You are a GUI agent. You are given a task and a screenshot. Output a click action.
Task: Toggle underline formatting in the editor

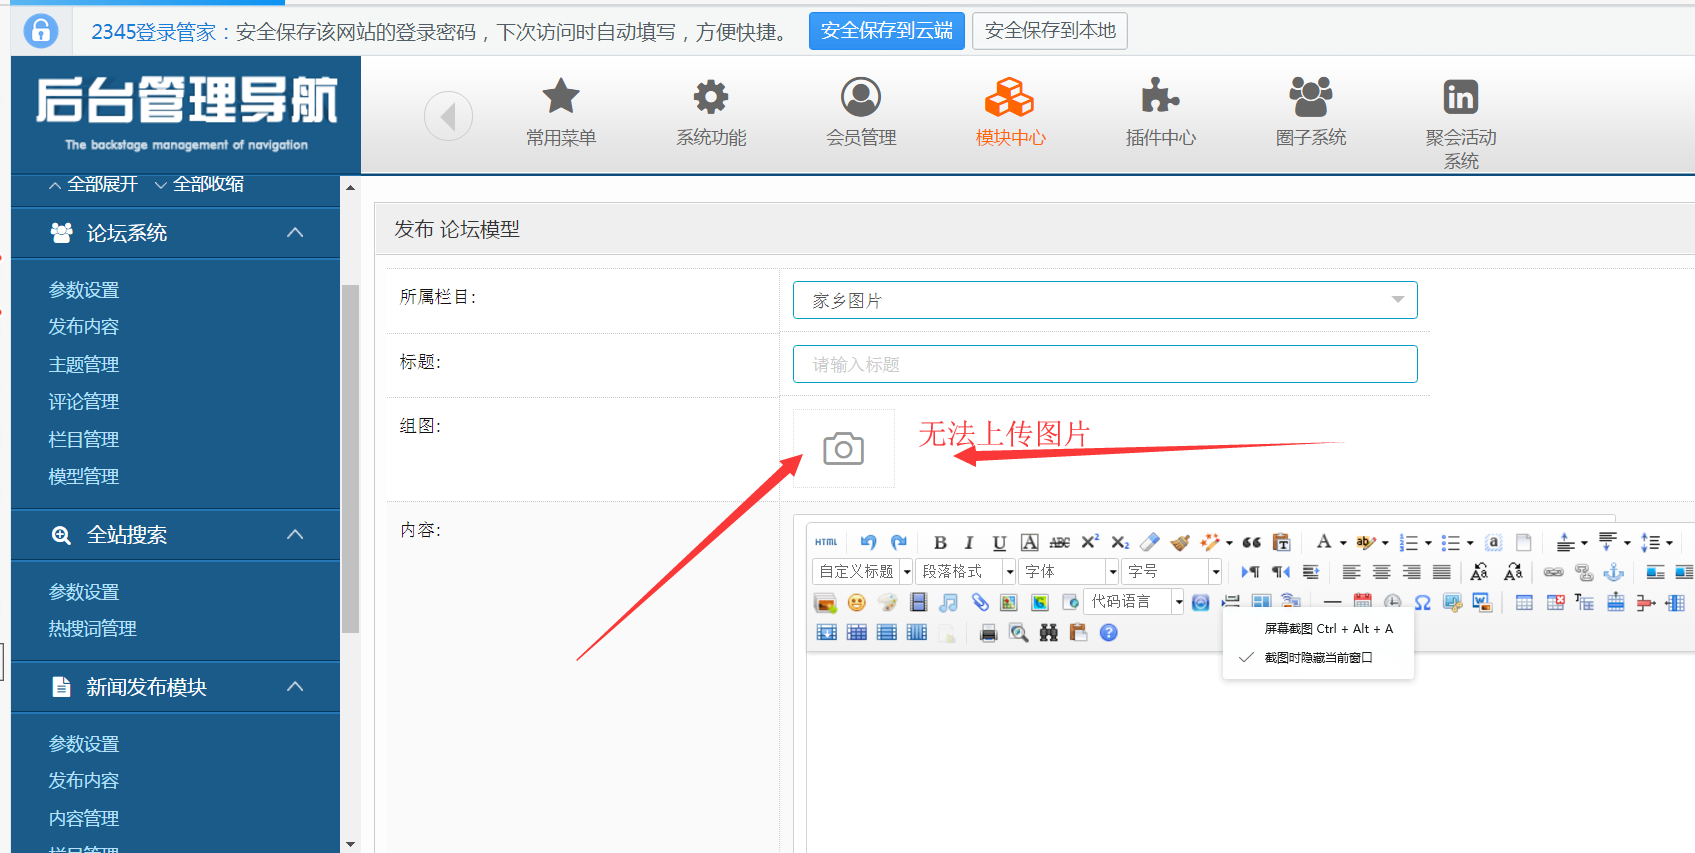998,543
